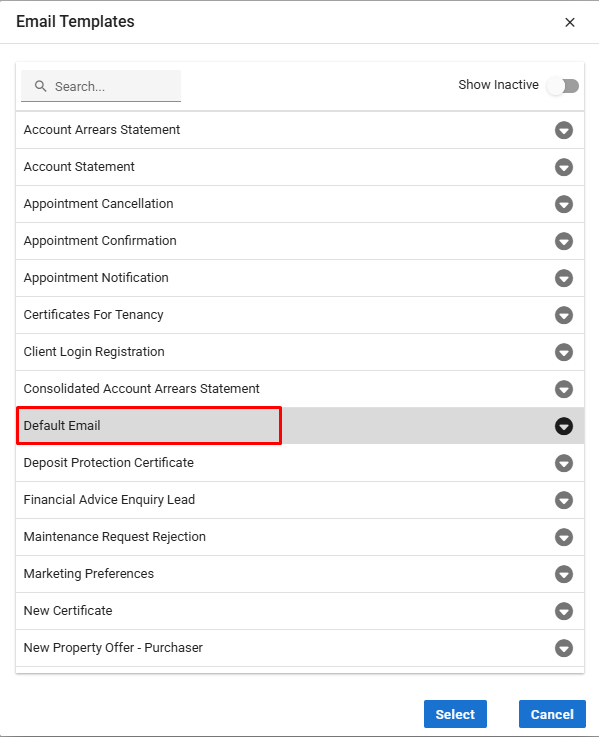
Task: Select Client Login Registration template
Action: click(x=300, y=353)
